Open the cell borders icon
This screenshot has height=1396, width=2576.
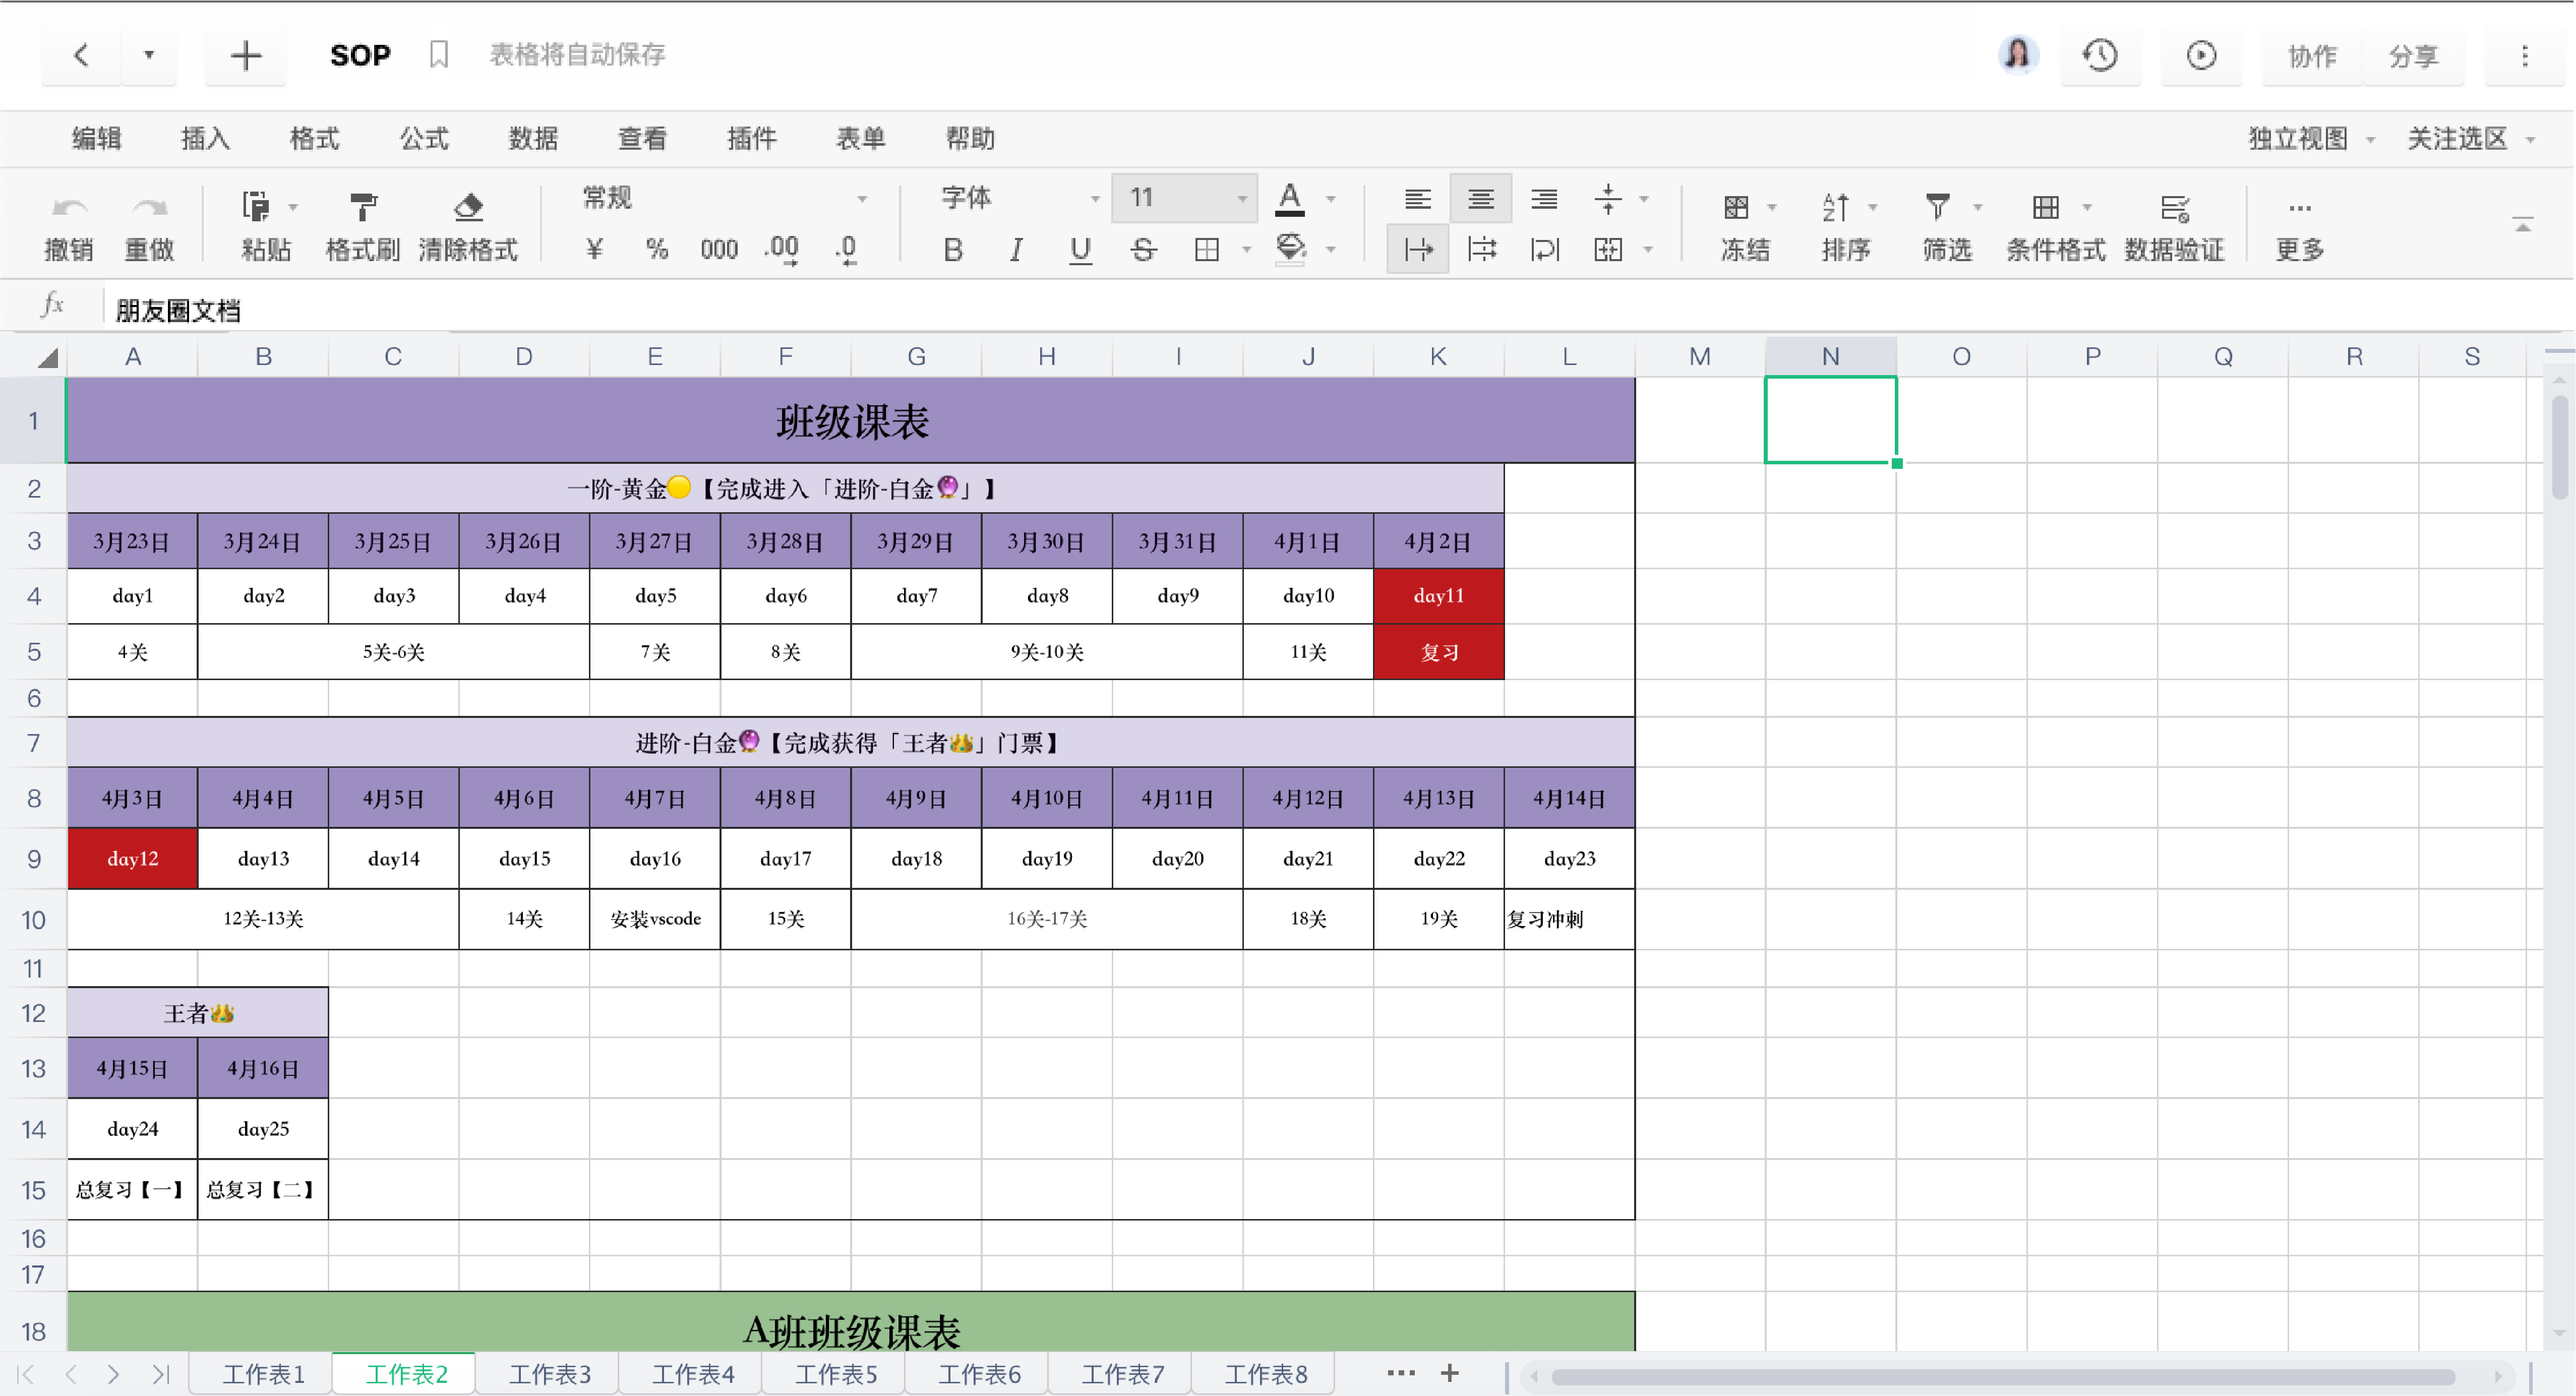point(1207,249)
